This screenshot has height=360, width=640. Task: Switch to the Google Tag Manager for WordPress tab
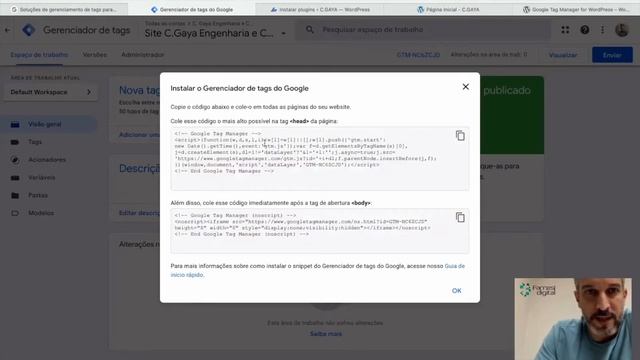coord(576,9)
